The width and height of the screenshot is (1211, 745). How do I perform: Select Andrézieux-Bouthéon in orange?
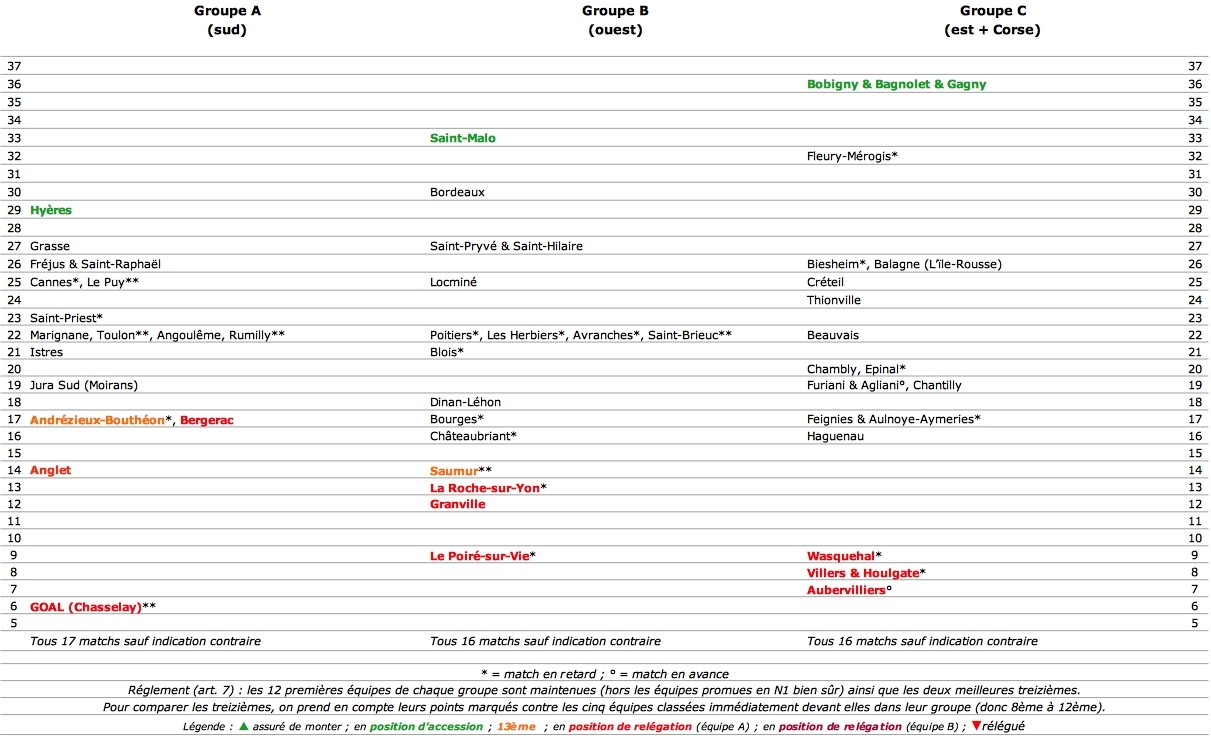tap(97, 420)
